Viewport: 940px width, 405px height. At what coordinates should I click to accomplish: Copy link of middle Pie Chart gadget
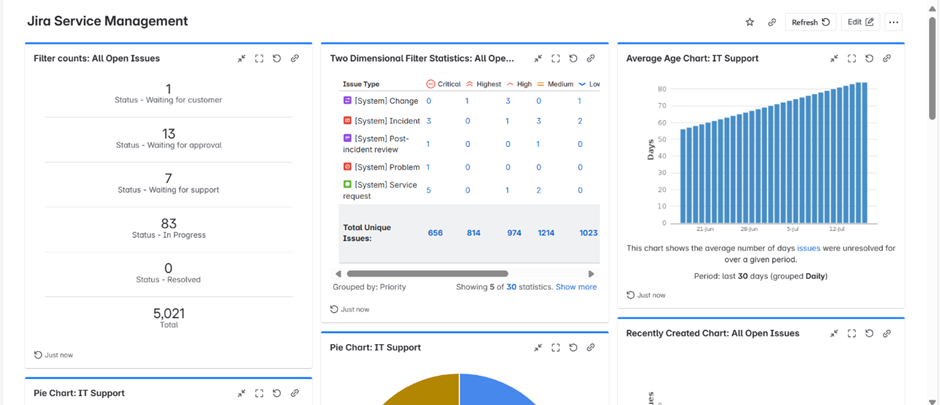(590, 347)
